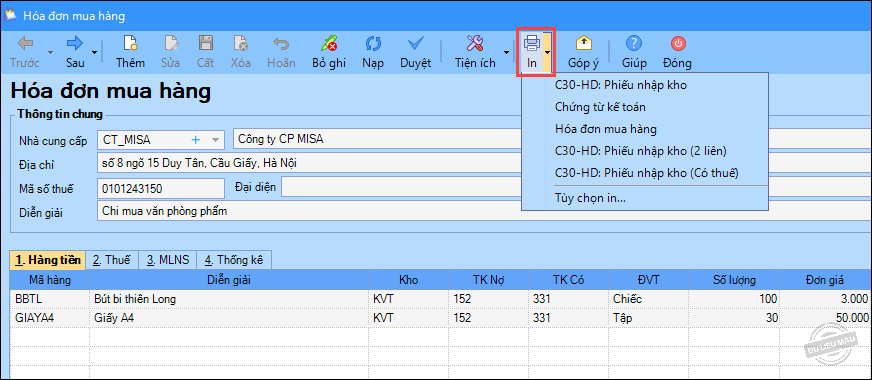Click the In printer icon

coord(532,43)
